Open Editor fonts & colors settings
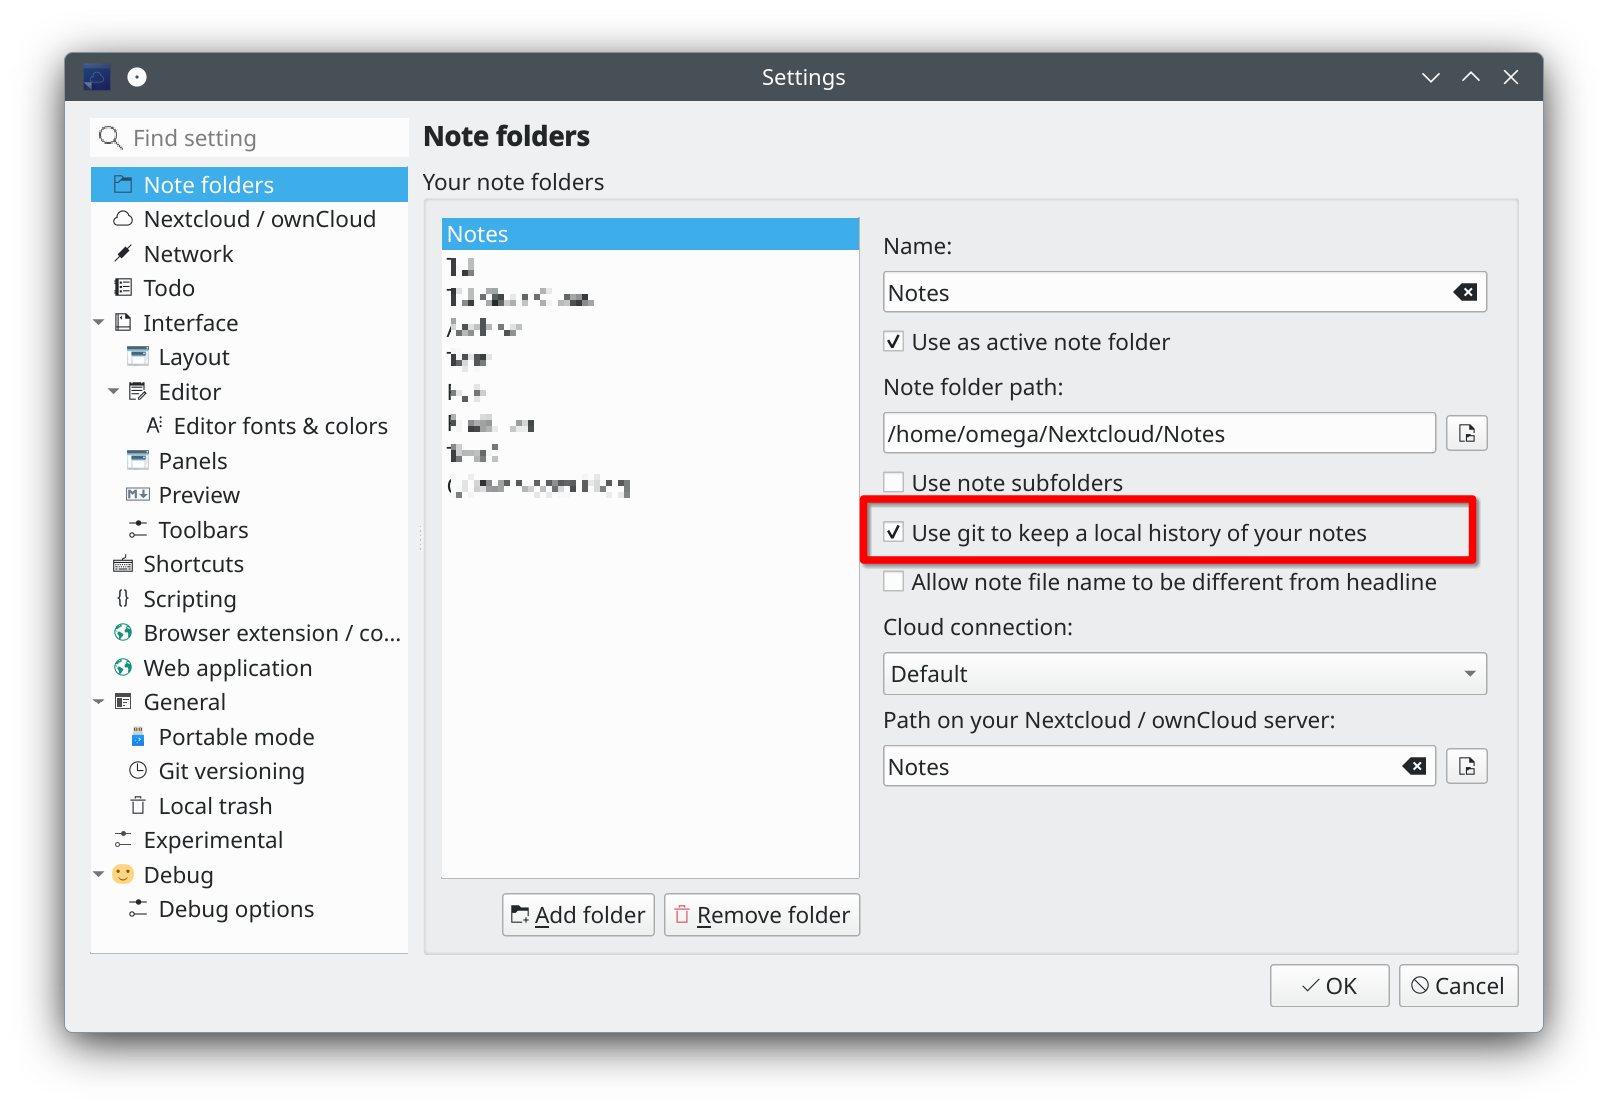This screenshot has width=1608, height=1109. 279,425
